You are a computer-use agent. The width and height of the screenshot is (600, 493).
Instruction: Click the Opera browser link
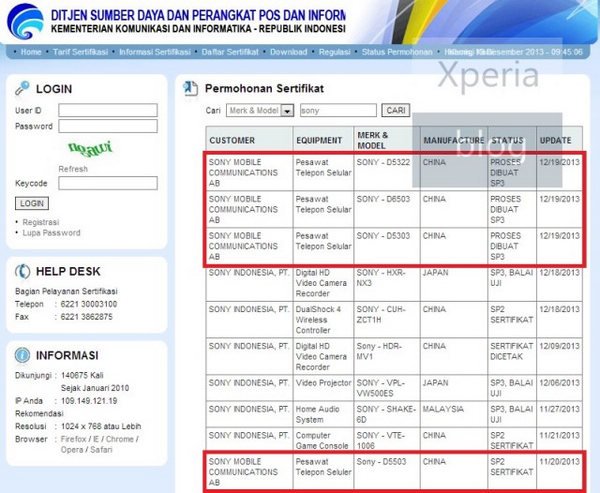[72, 450]
